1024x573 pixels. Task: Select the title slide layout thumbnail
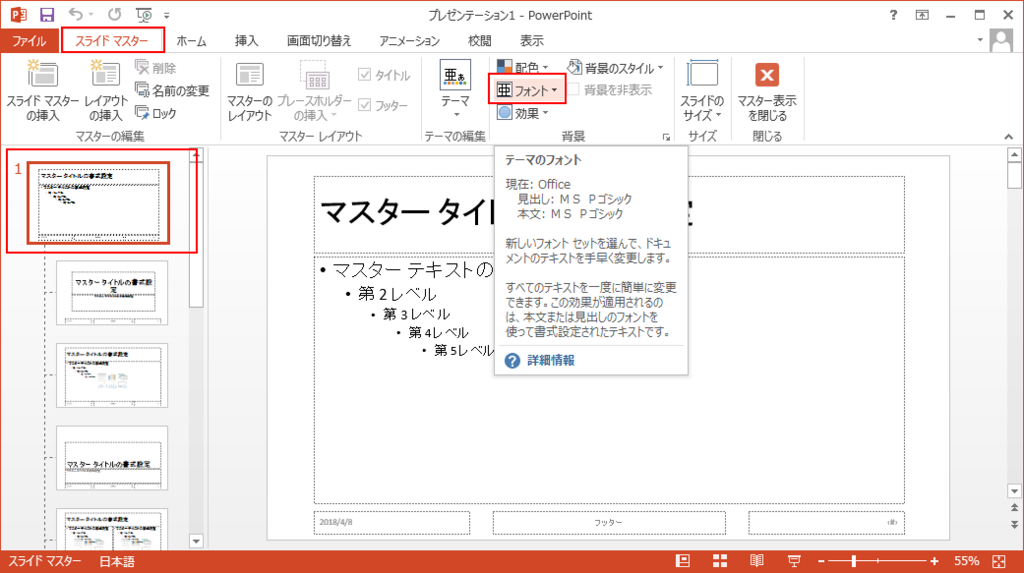tap(112, 293)
